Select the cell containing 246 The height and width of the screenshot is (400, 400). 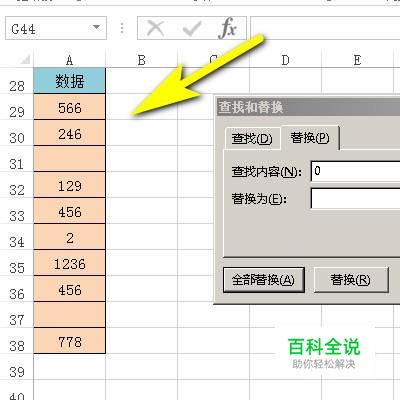pyautogui.click(x=69, y=133)
